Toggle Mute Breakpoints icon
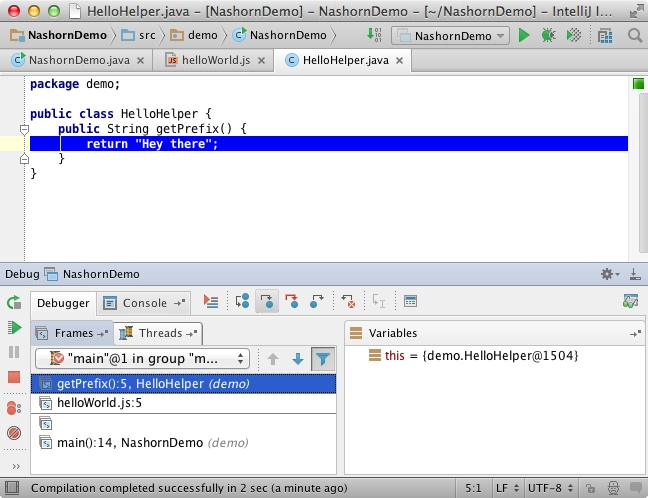This screenshot has width=648, height=498. click(x=14, y=433)
